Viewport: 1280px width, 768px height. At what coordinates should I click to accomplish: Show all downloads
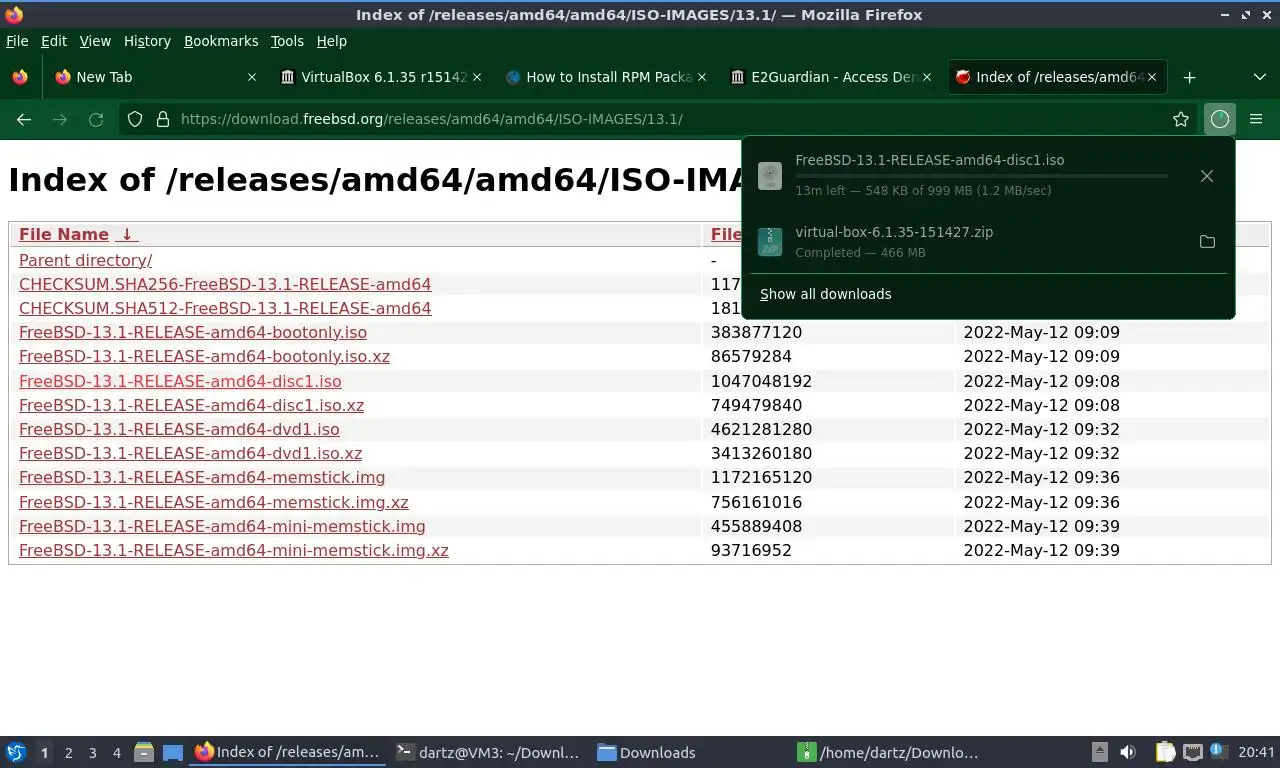point(825,294)
